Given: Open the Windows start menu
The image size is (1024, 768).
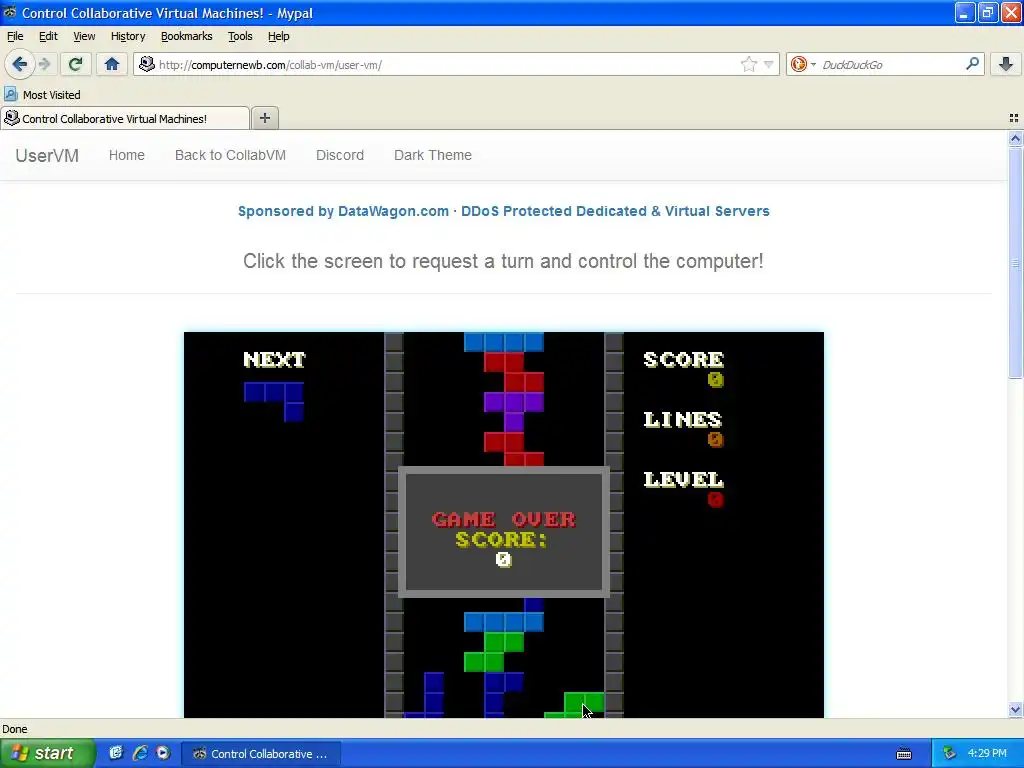Looking at the screenshot, I should tap(47, 753).
